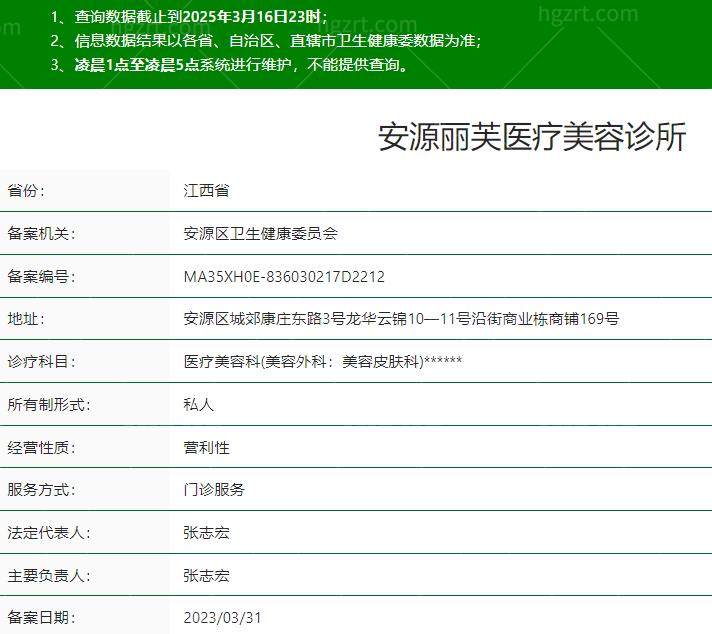Select 安源区卫生健康委员会 value
Viewport: 712px width, 634px height.
tap(261, 233)
